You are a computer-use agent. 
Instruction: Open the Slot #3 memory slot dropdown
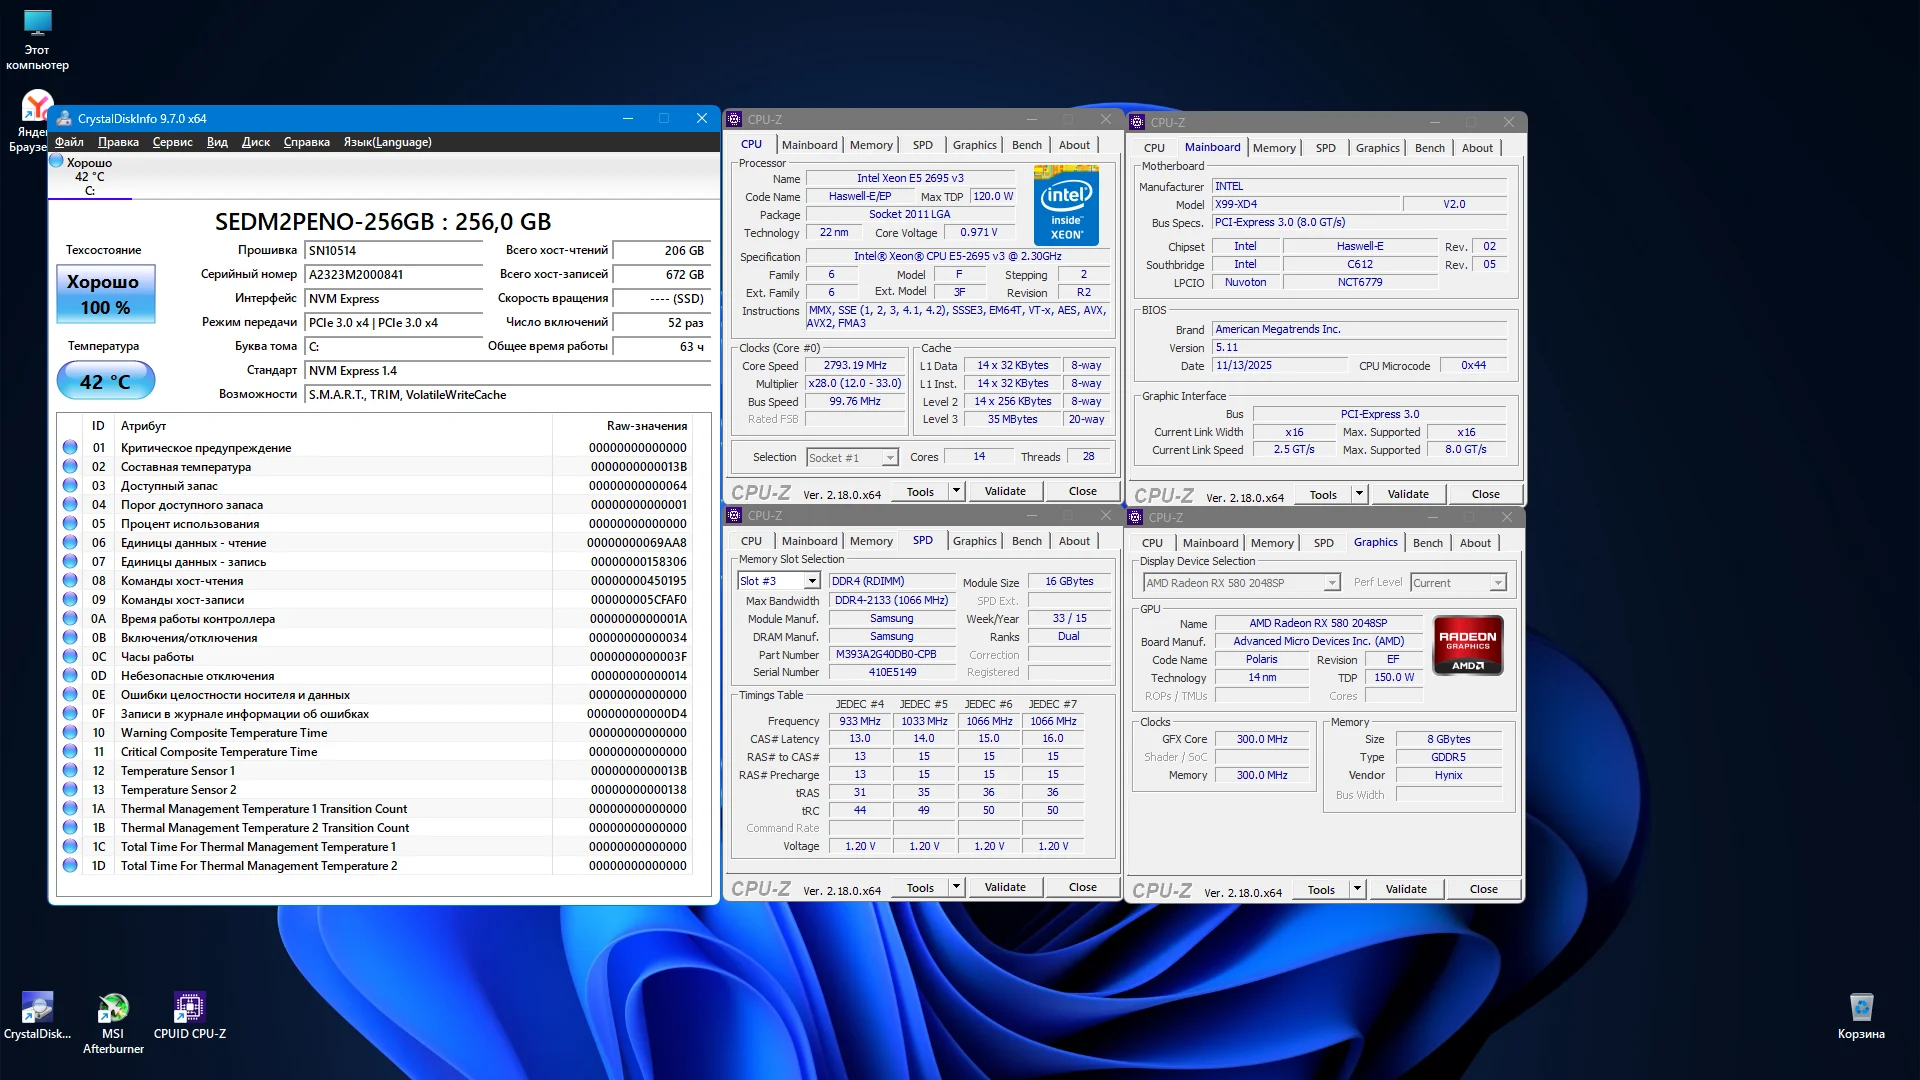pos(779,581)
